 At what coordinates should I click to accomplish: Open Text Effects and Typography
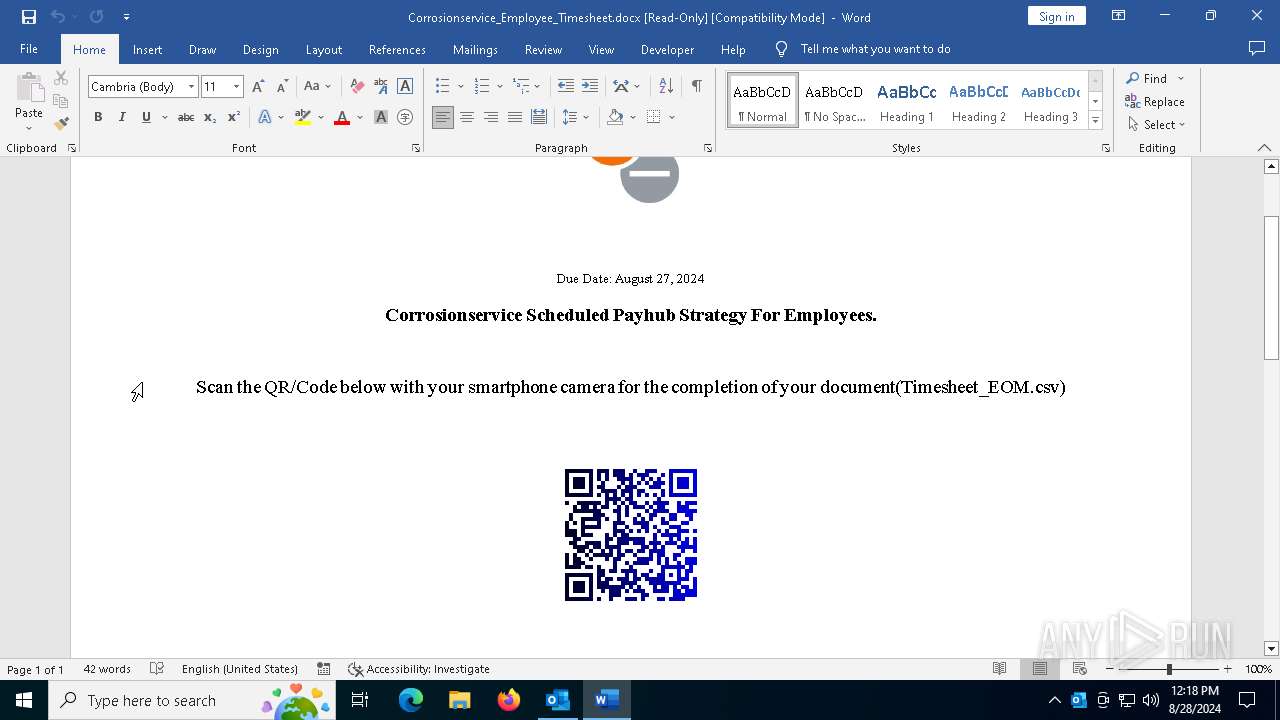tap(265, 117)
